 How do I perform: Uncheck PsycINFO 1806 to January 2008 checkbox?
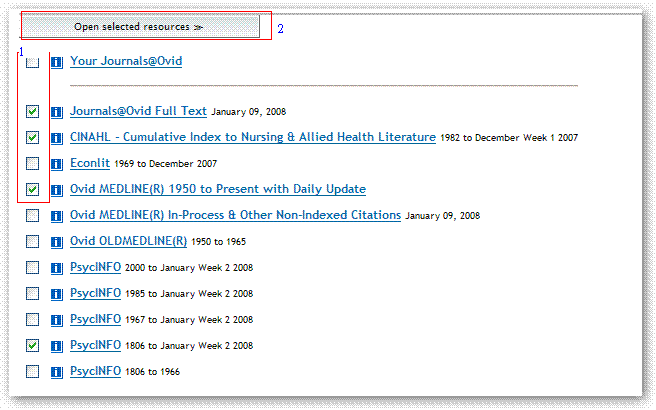pos(32,345)
